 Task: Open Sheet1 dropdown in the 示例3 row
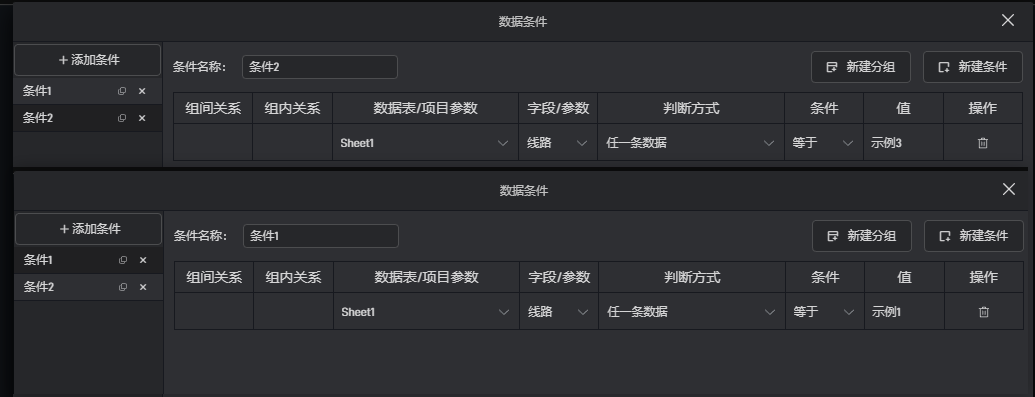click(425, 143)
